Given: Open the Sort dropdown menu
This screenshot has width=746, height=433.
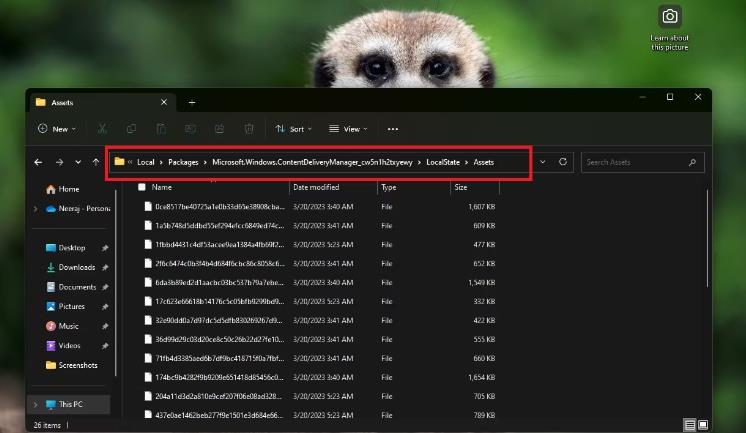Looking at the screenshot, I should [x=293, y=129].
